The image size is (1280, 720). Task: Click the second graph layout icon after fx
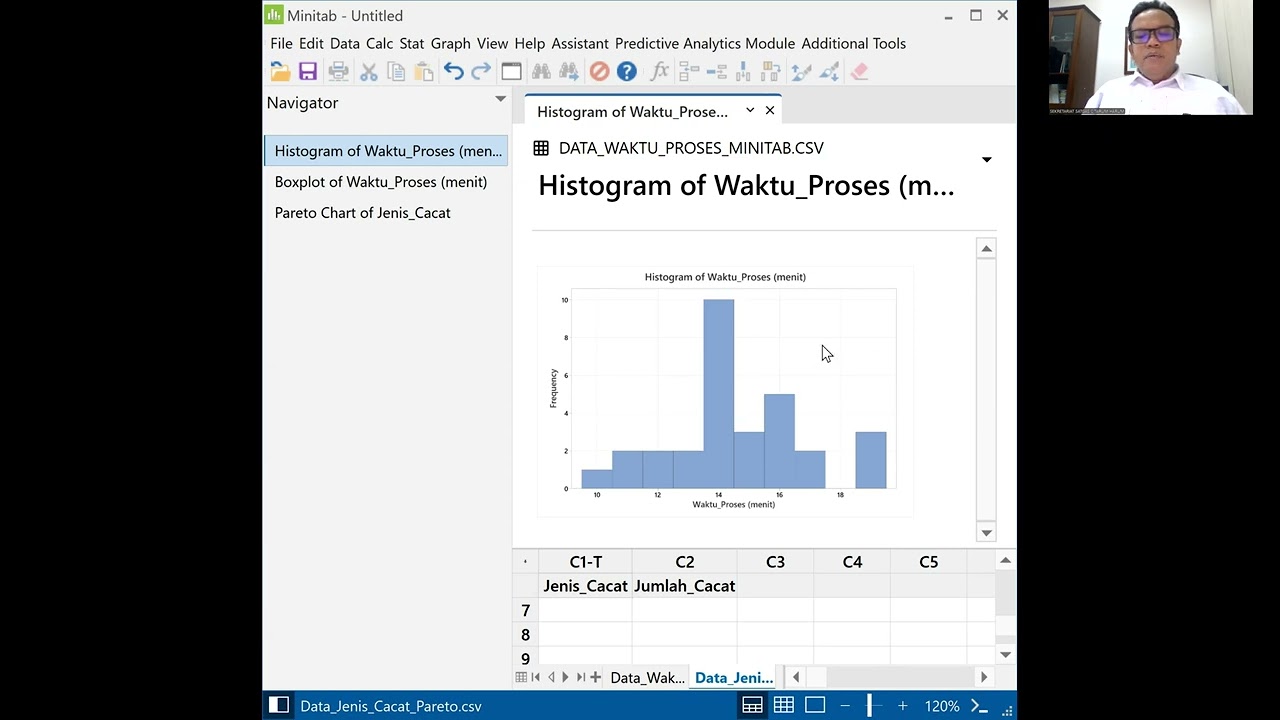[716, 72]
